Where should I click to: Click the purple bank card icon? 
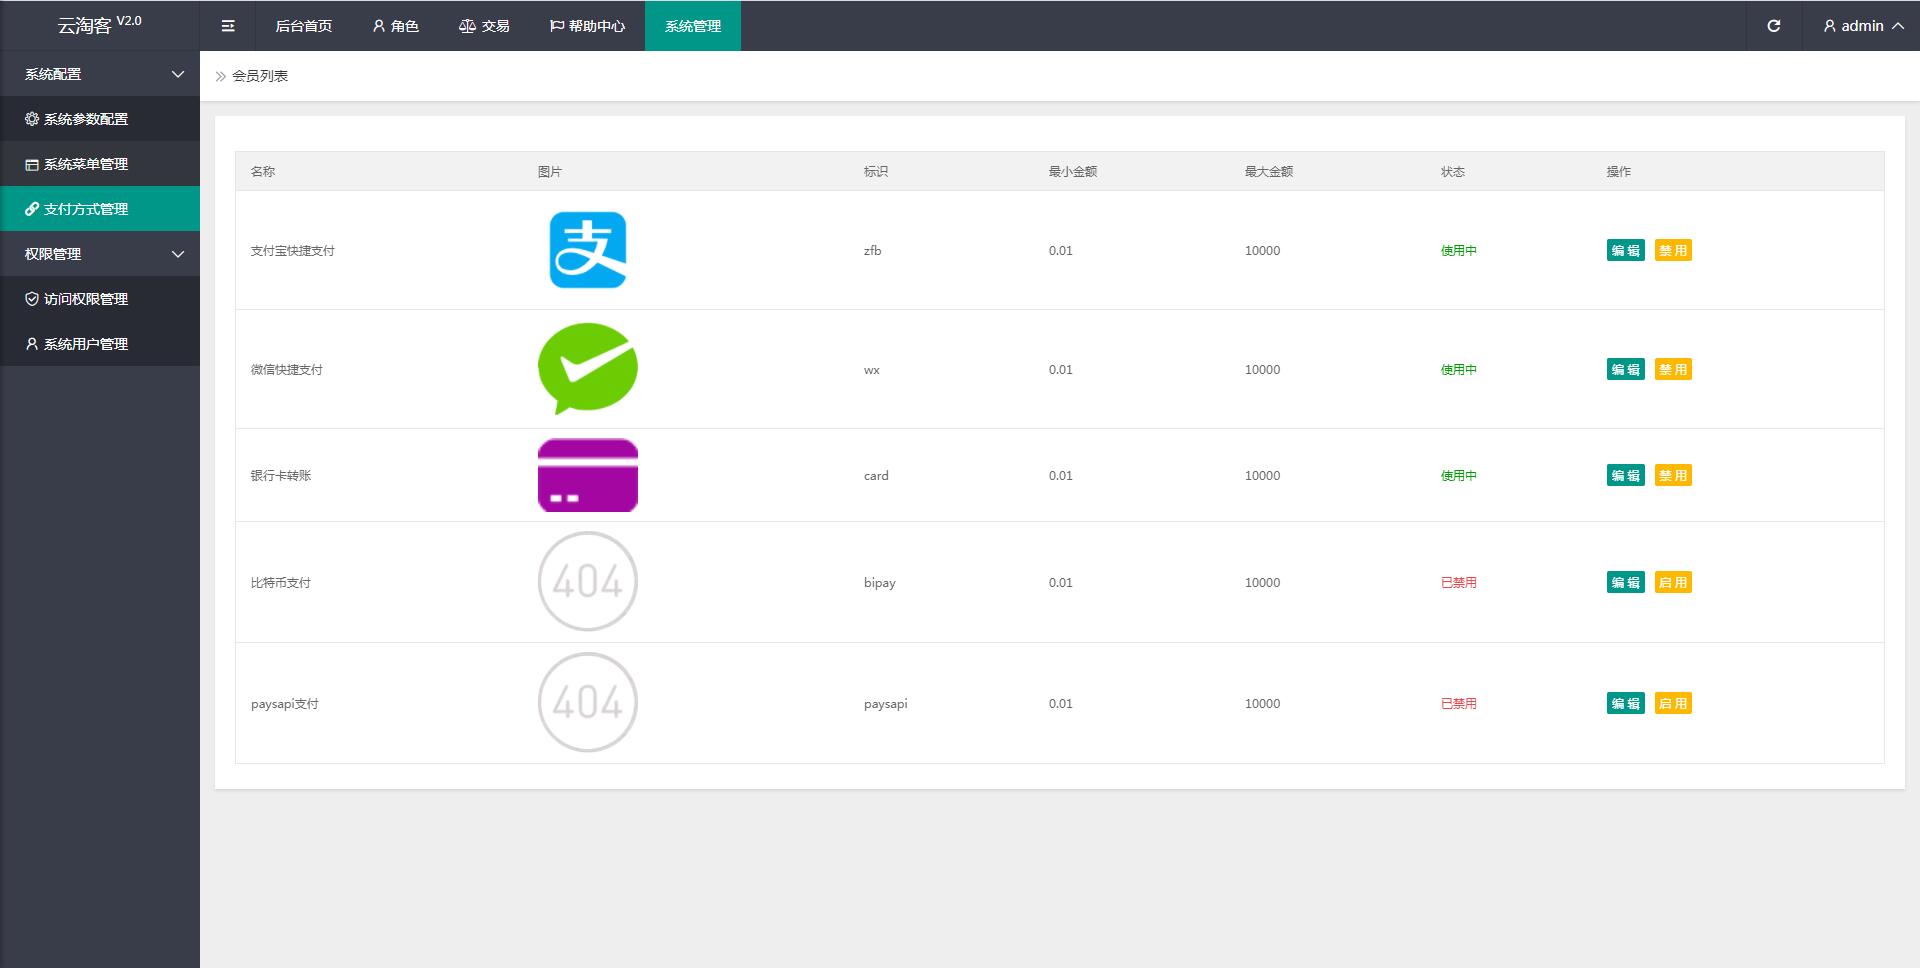[x=588, y=475]
